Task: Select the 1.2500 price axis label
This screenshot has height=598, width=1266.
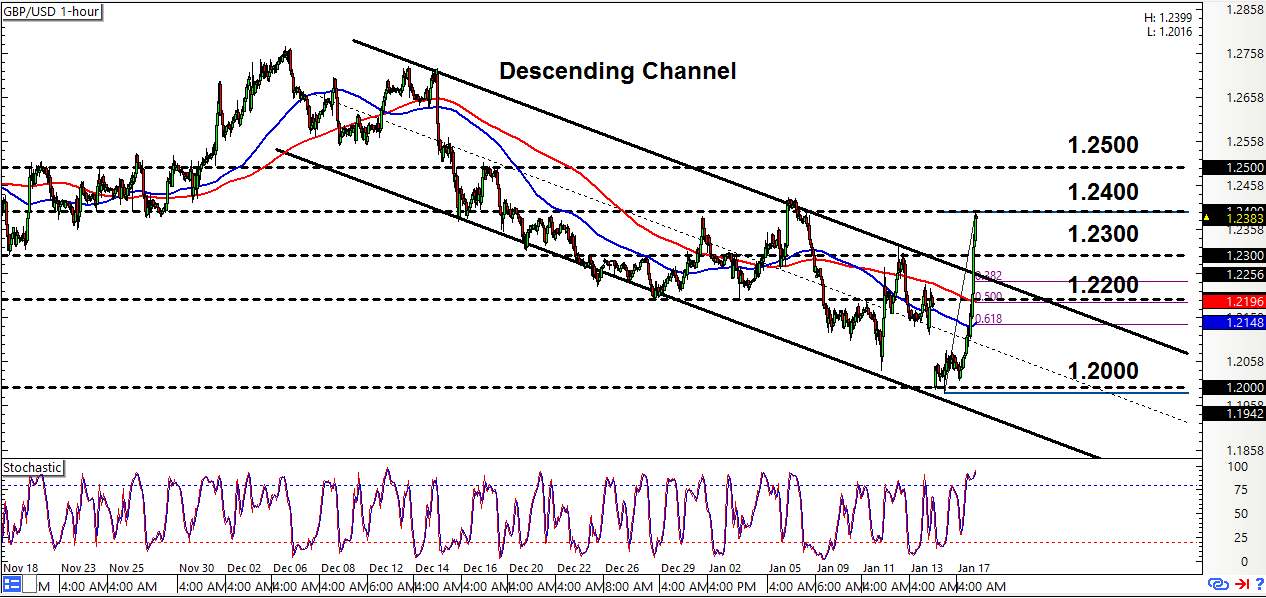Action: 1234,167
